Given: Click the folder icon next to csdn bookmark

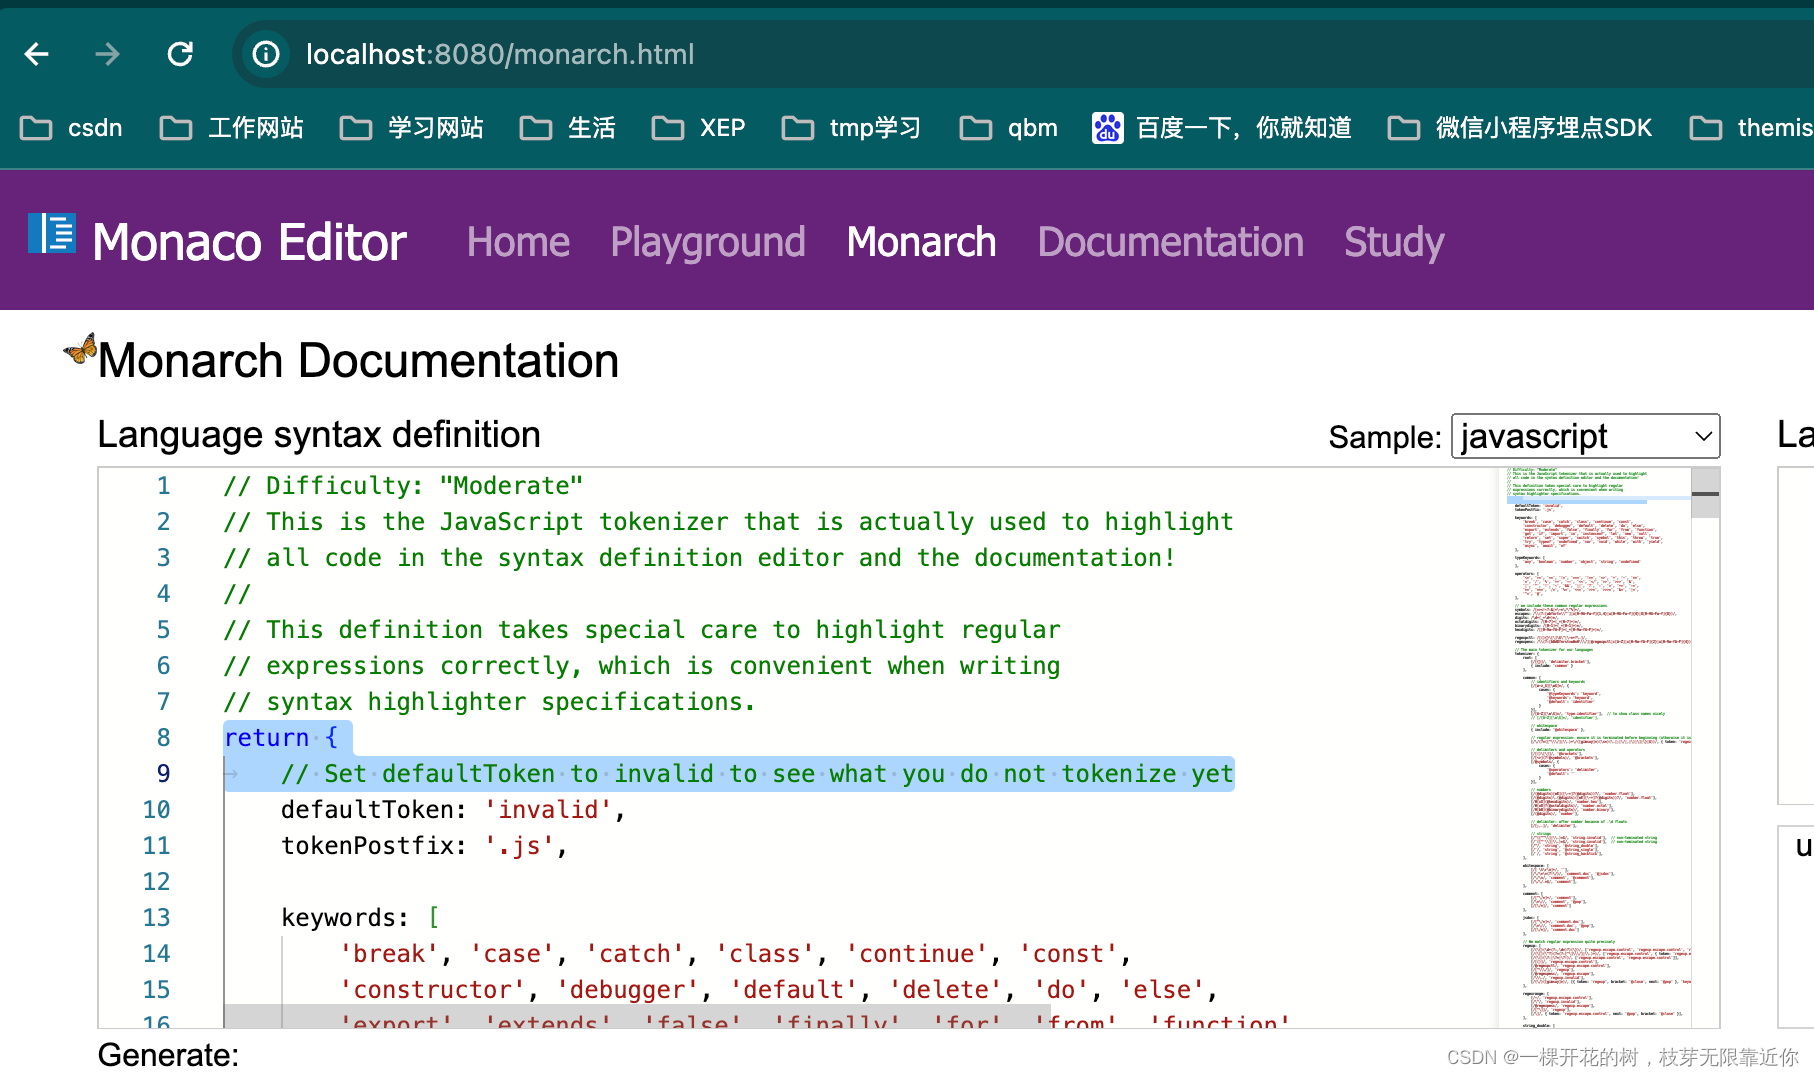Looking at the screenshot, I should click(x=36, y=127).
